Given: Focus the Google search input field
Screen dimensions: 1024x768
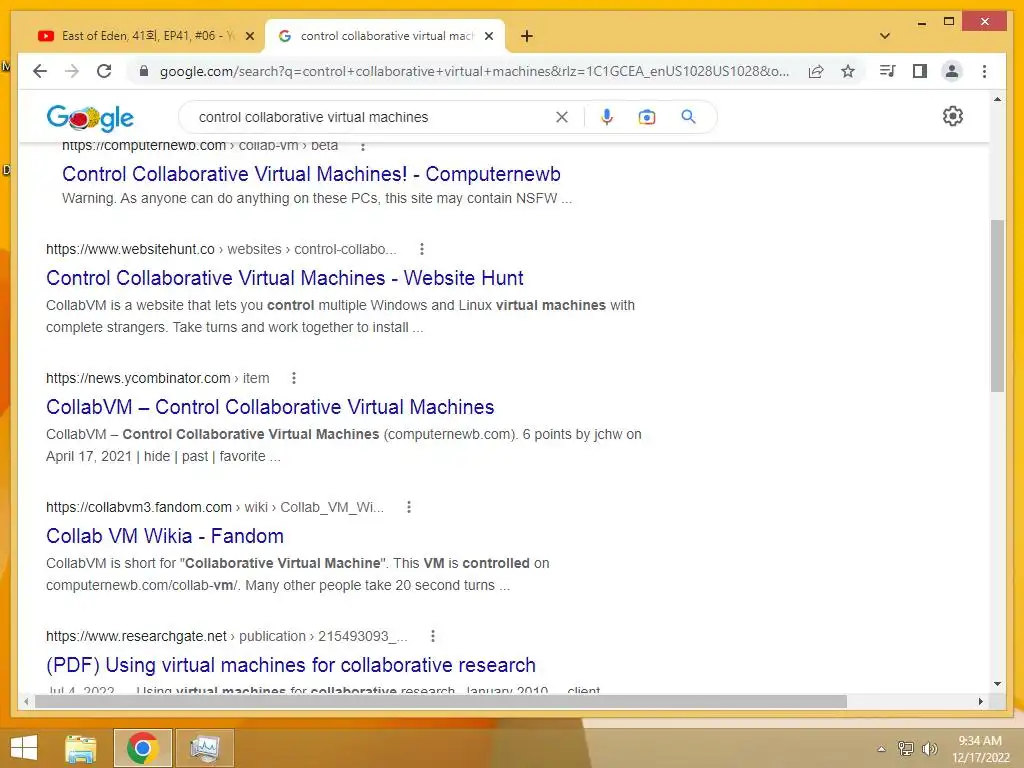Looking at the screenshot, I should pos(372,117).
